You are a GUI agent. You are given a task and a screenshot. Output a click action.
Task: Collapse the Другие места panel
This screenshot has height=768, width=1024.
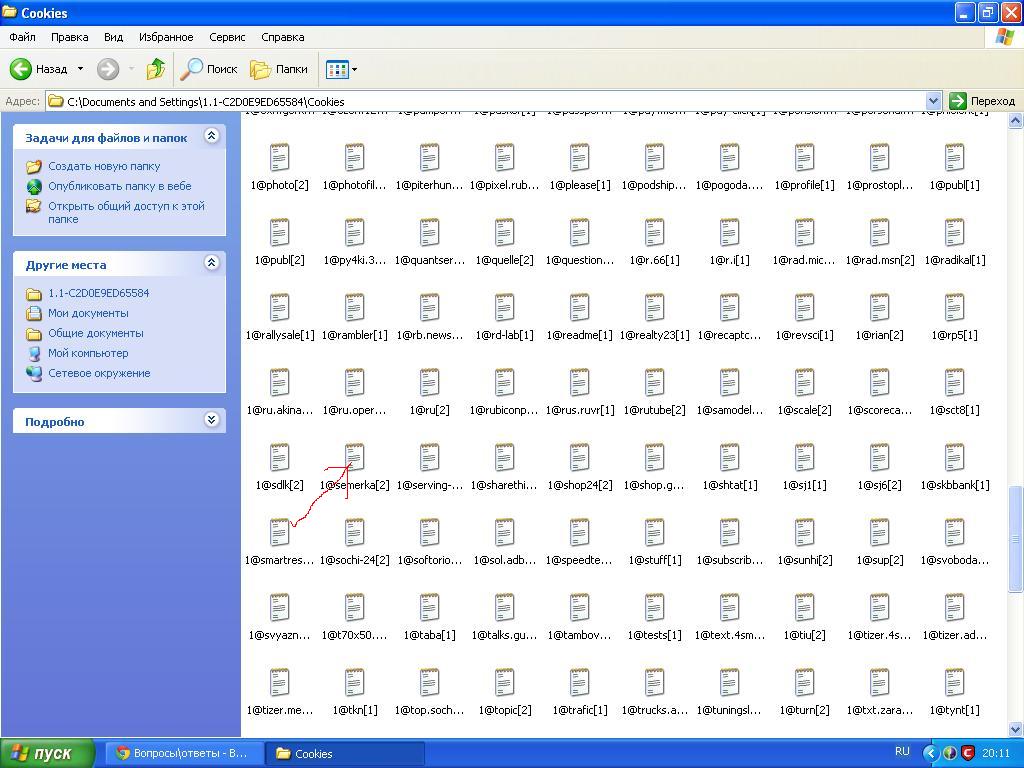(211, 263)
